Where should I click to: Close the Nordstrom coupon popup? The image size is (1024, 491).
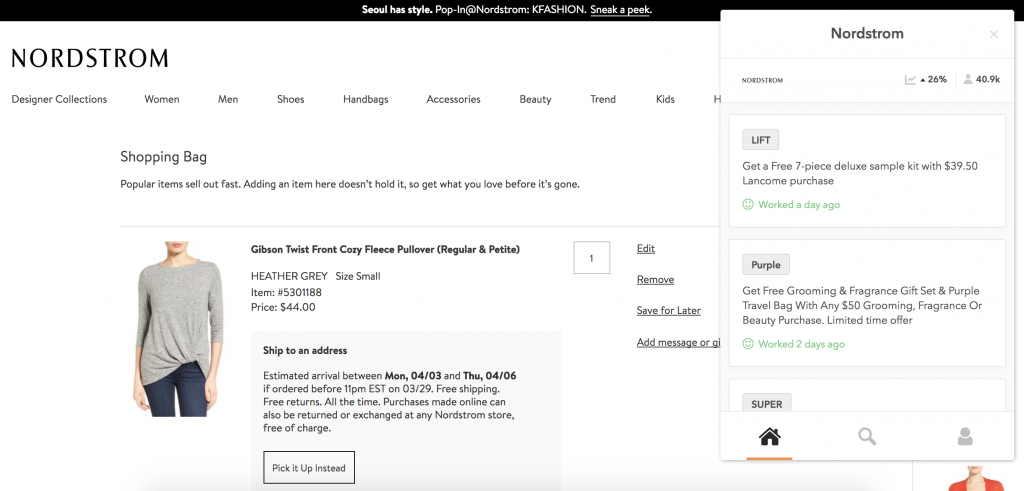pos(993,35)
